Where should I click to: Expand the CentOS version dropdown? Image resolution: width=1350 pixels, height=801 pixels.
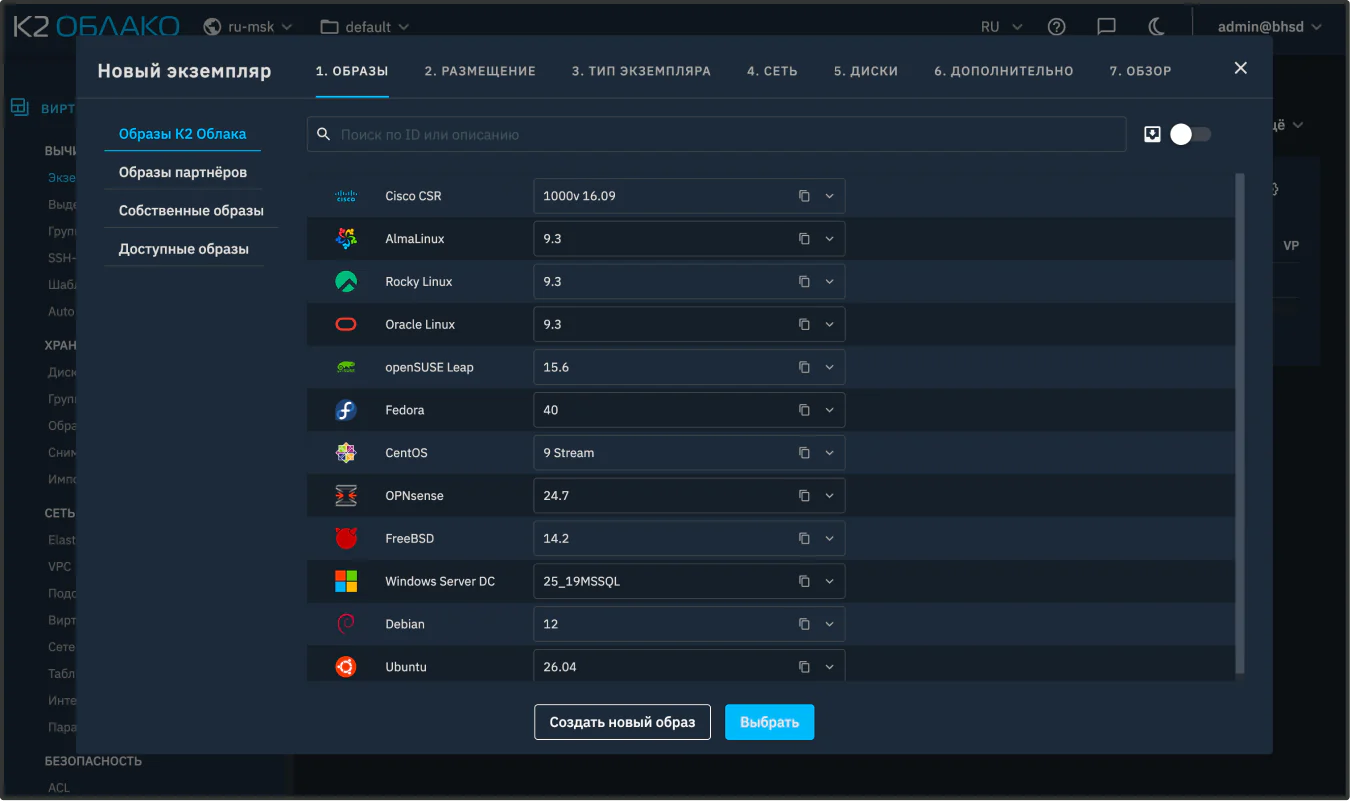(x=829, y=453)
